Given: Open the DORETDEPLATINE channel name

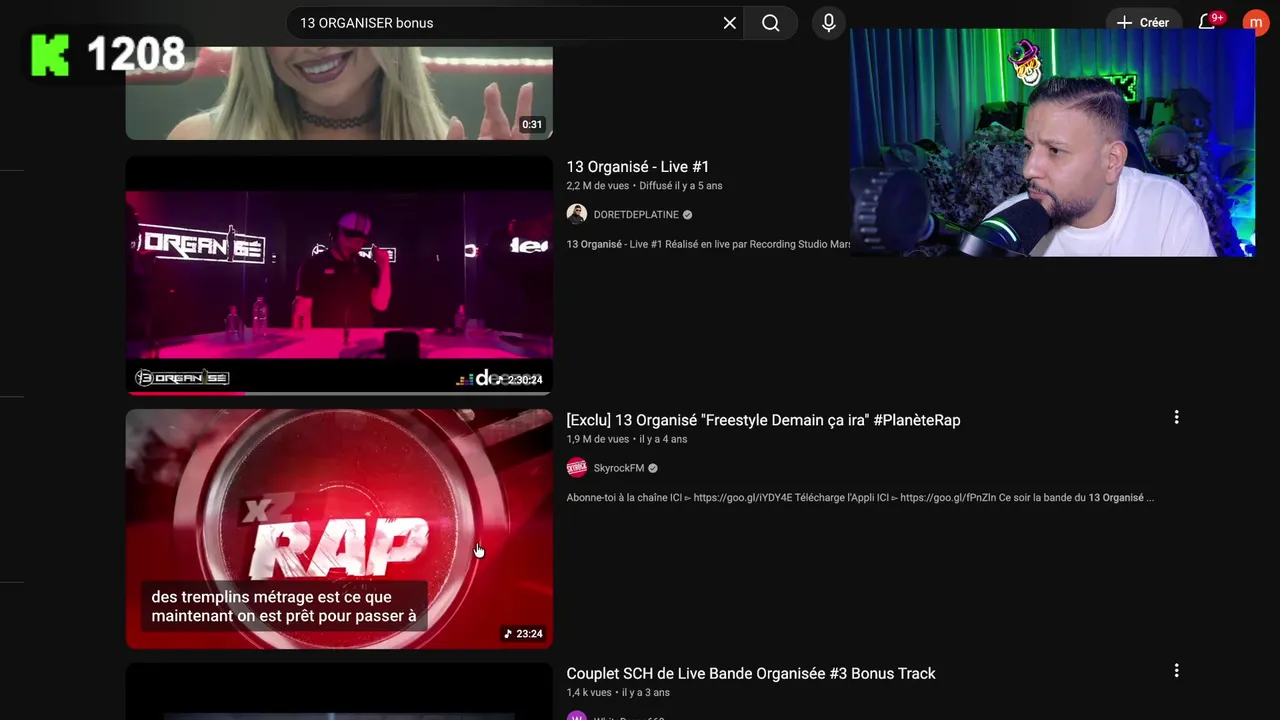Looking at the screenshot, I should click(636, 215).
